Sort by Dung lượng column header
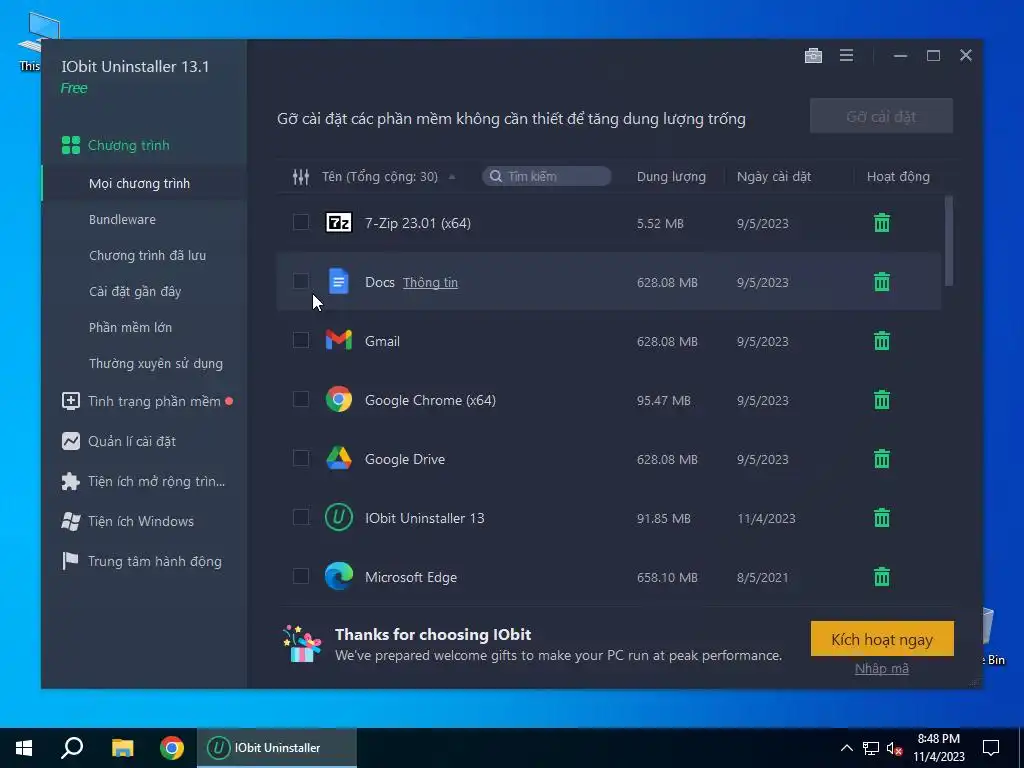This screenshot has width=1024, height=768. 671,176
